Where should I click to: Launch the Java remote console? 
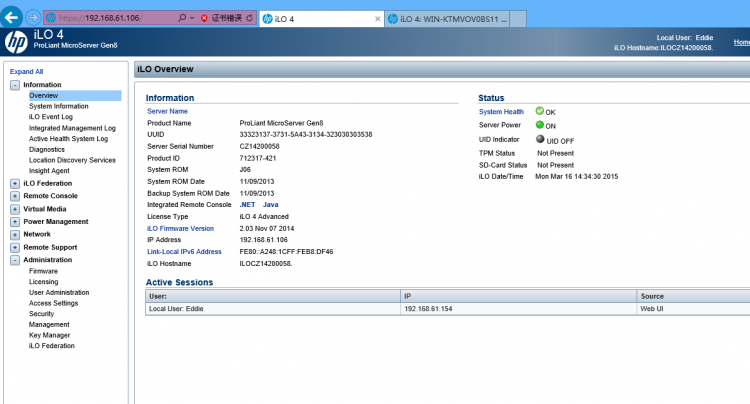[270, 205]
